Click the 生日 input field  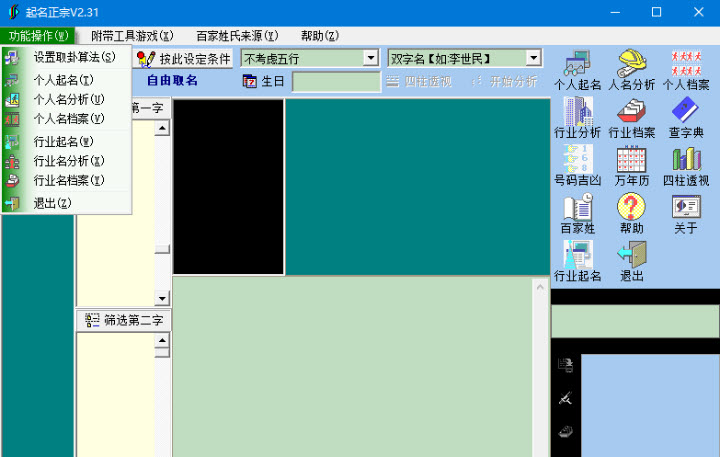(x=336, y=82)
